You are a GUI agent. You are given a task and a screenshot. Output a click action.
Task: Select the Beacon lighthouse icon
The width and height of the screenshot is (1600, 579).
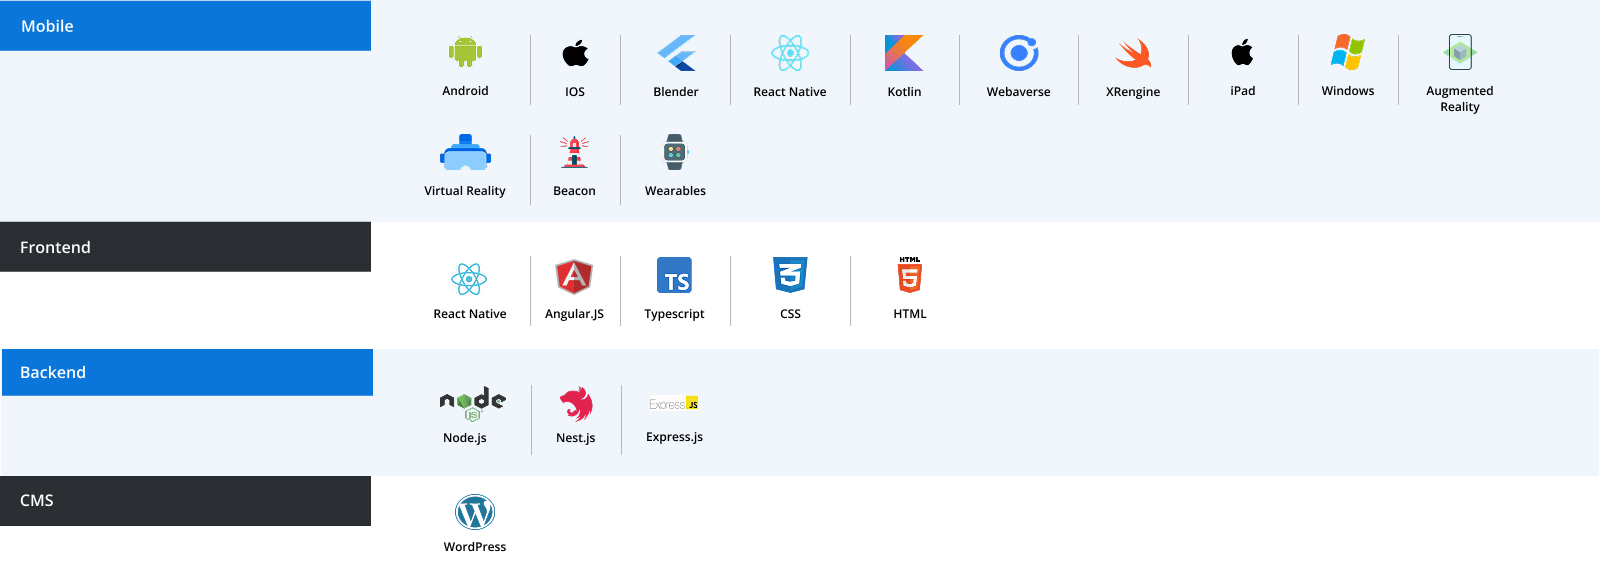[x=574, y=152]
